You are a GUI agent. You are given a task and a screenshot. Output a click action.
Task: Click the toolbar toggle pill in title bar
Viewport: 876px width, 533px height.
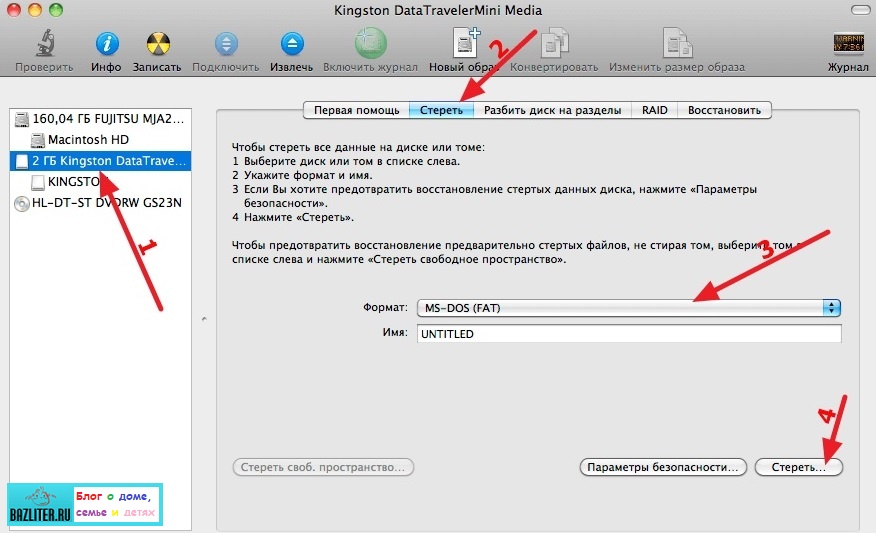point(861,10)
